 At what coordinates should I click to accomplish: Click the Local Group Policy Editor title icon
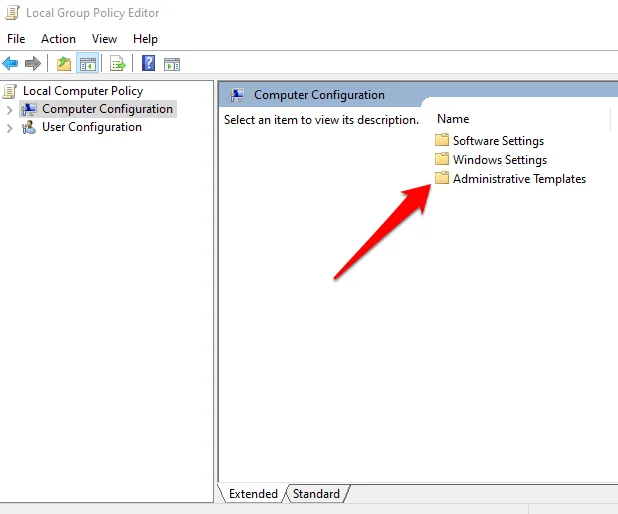pyautogui.click(x=12, y=13)
